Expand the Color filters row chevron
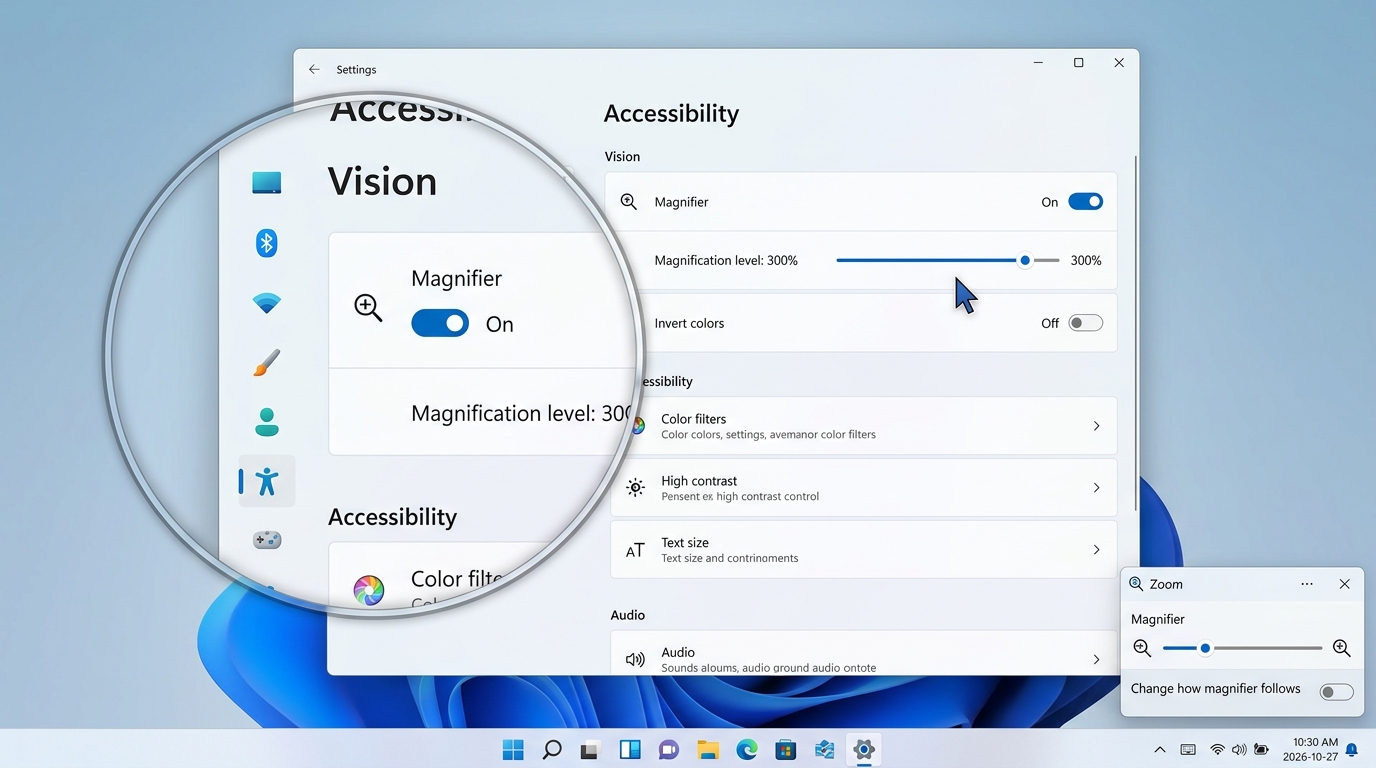The height and width of the screenshot is (768, 1376). pos(1096,426)
